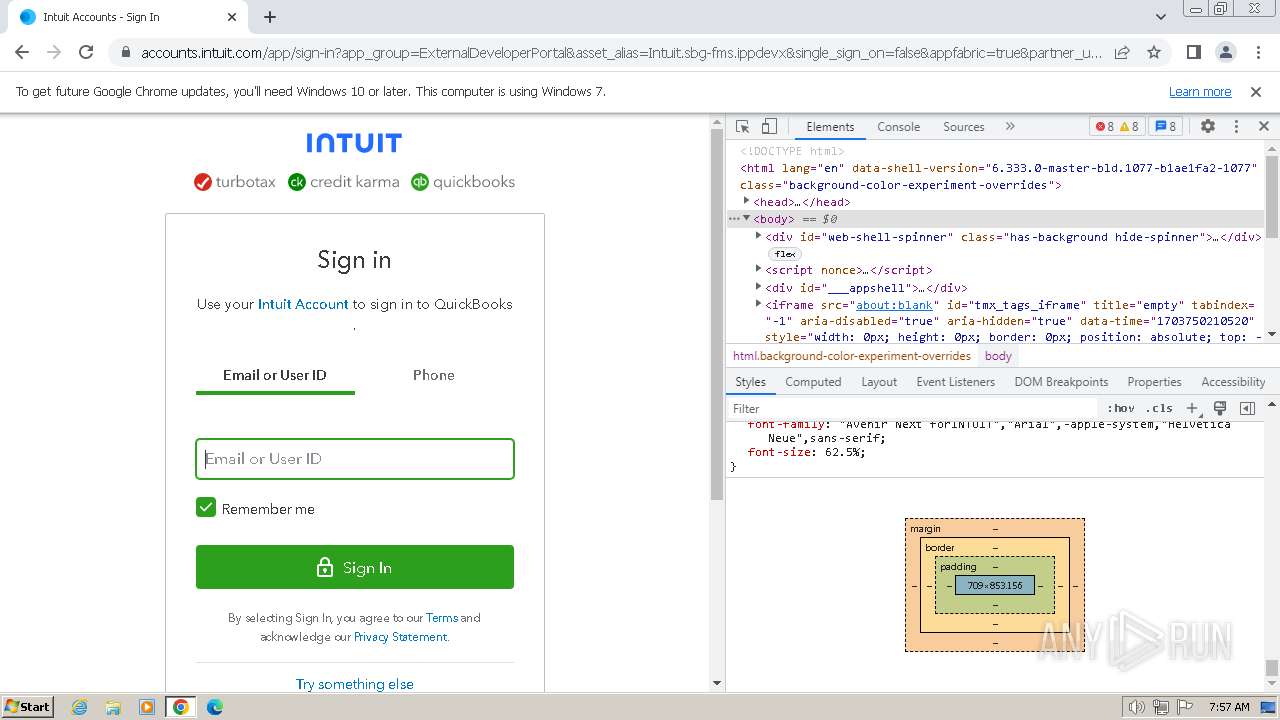Image resolution: width=1280 pixels, height=720 pixels.
Task: Open the Layout tab
Action: [x=879, y=382]
